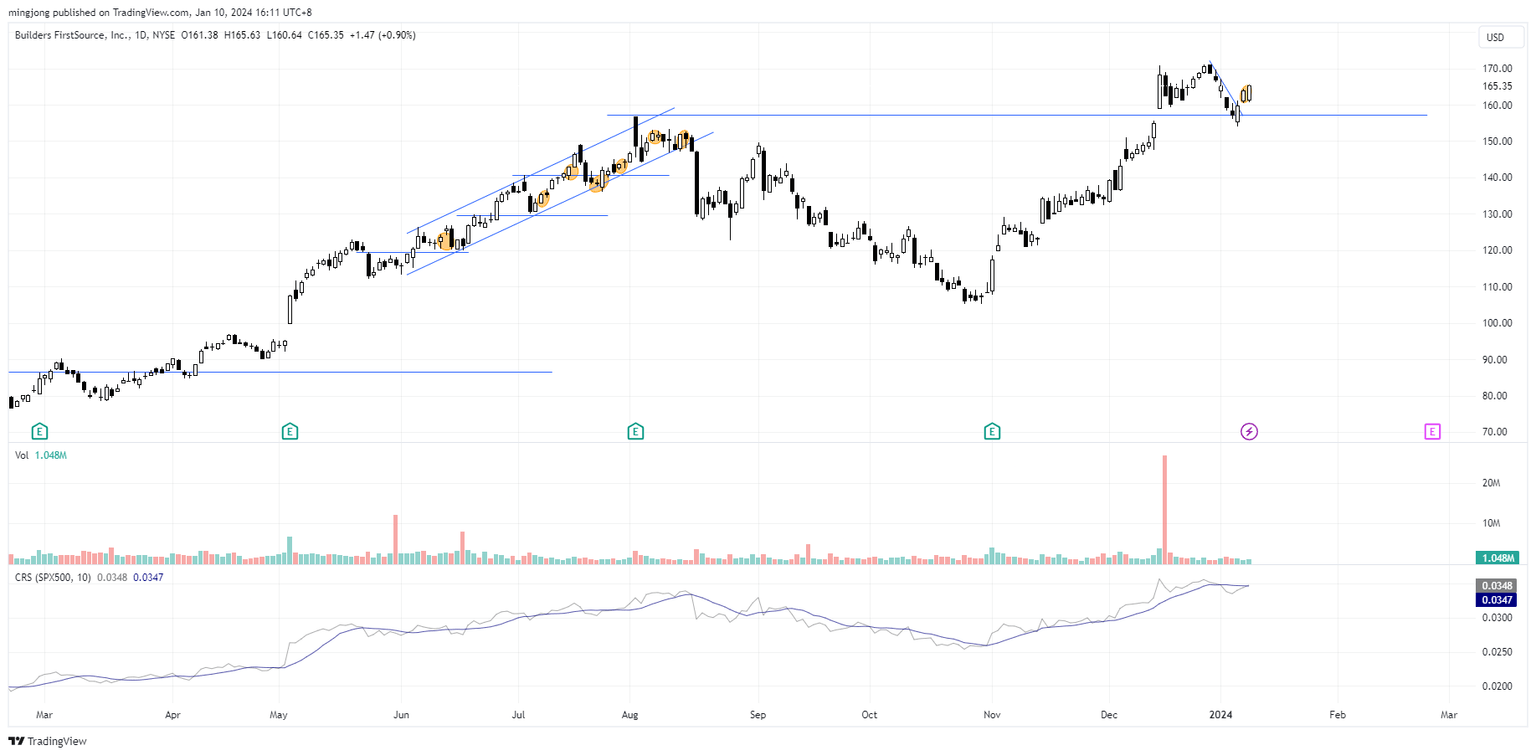The height and width of the screenshot is (756, 1536).
Task: Click the November earnings "E" marker
Action: (x=990, y=432)
